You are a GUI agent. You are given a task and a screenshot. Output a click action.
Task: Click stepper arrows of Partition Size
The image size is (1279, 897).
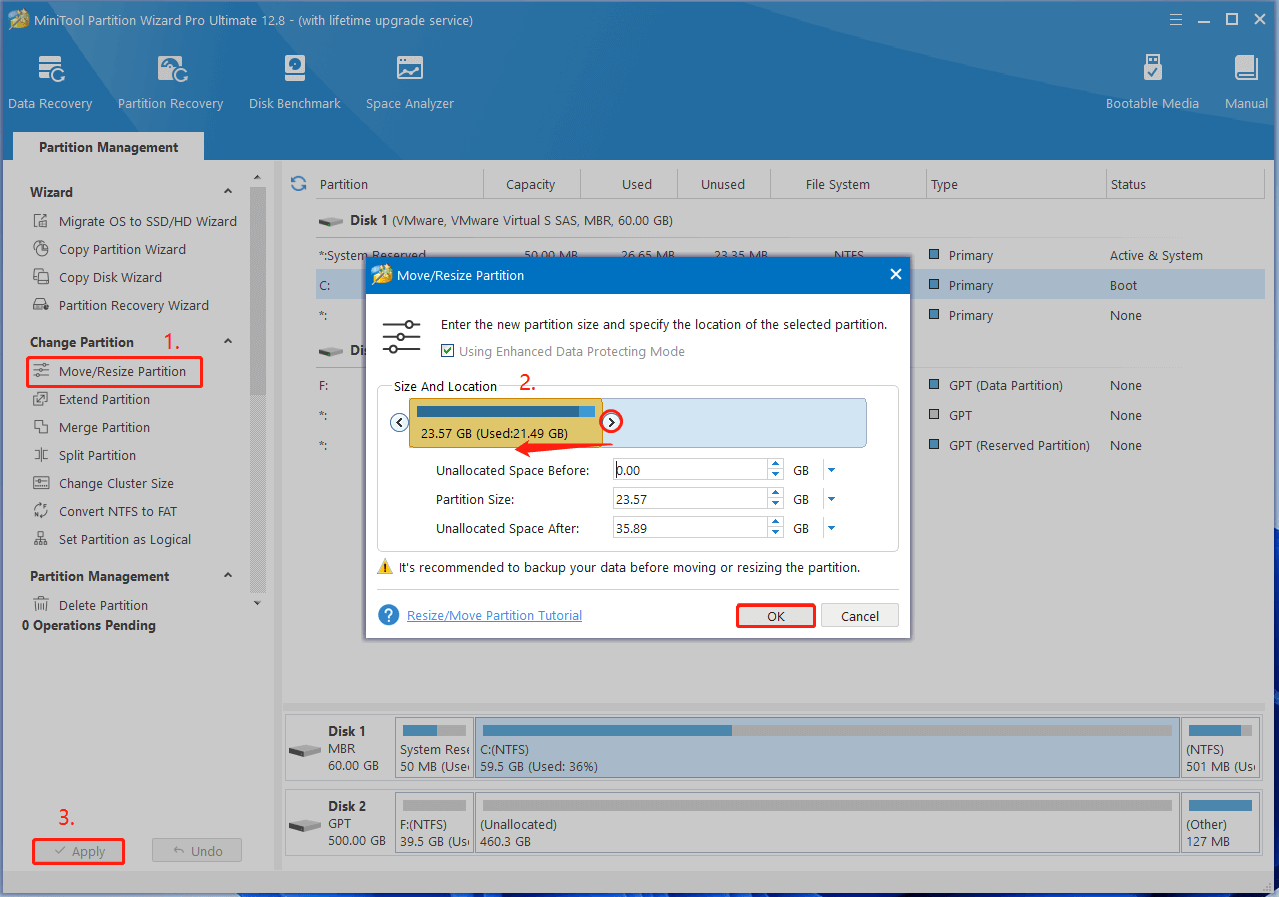point(775,499)
